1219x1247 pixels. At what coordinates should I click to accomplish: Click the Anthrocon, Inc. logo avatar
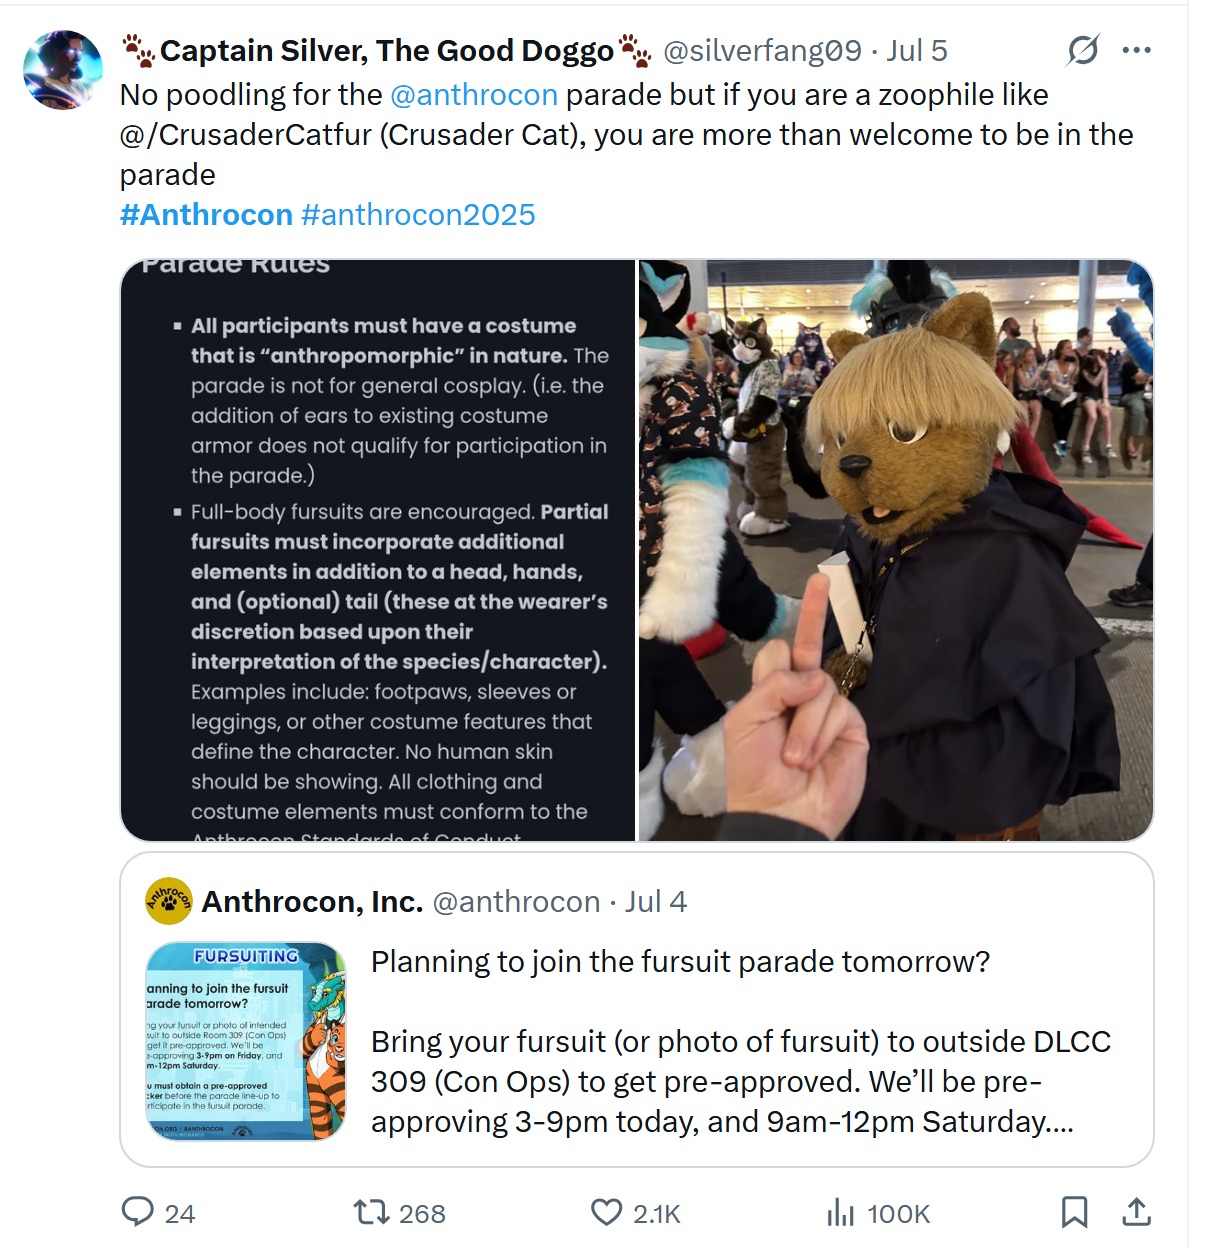pyautogui.click(x=169, y=901)
